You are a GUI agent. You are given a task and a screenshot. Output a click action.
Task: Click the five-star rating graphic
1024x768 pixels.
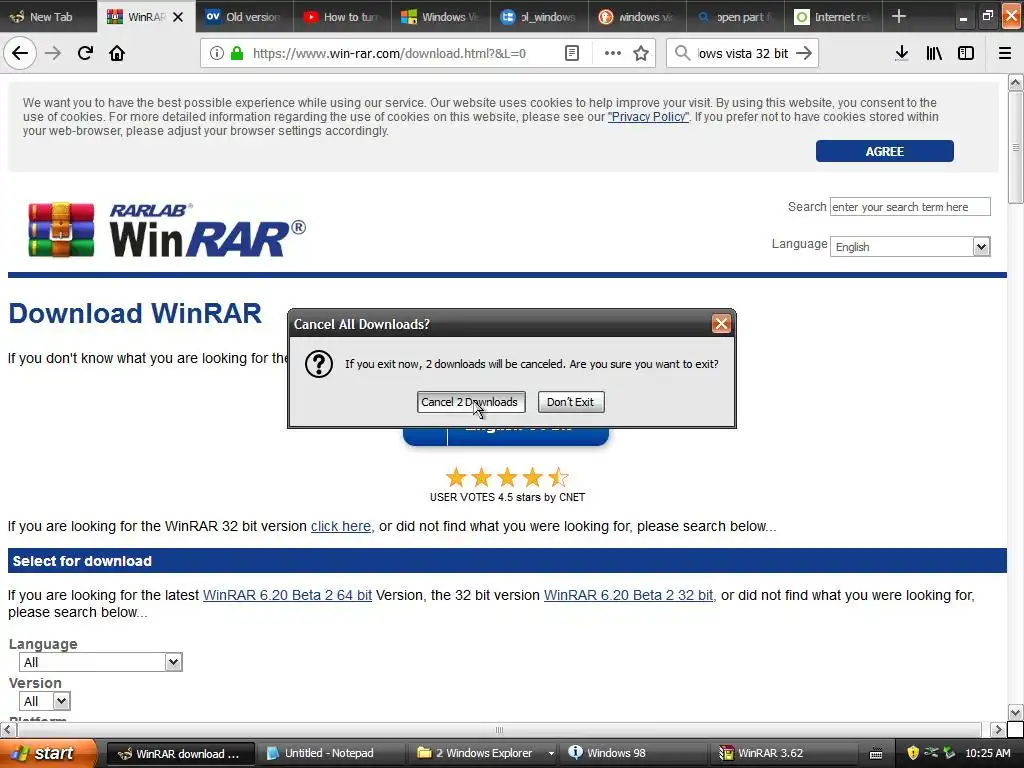click(x=507, y=477)
